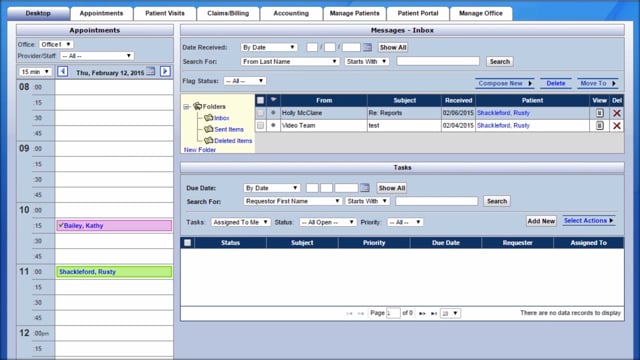Open the Accounting tab
640x360 pixels.
[291, 13]
